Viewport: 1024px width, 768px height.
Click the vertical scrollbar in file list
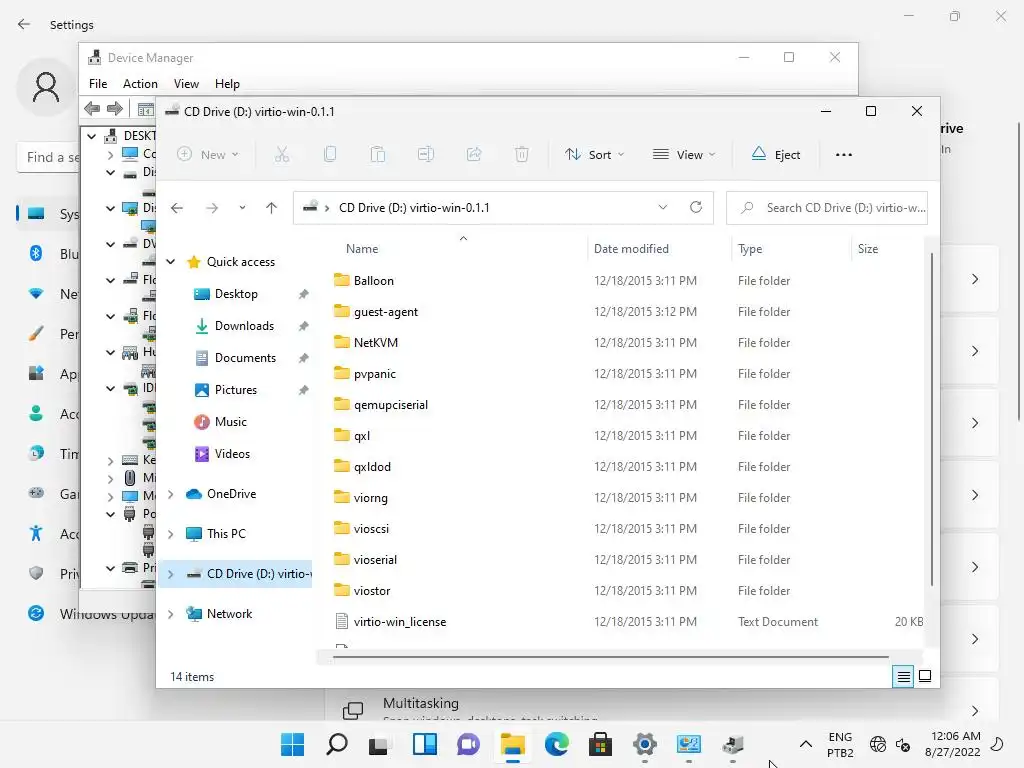pos(931,418)
